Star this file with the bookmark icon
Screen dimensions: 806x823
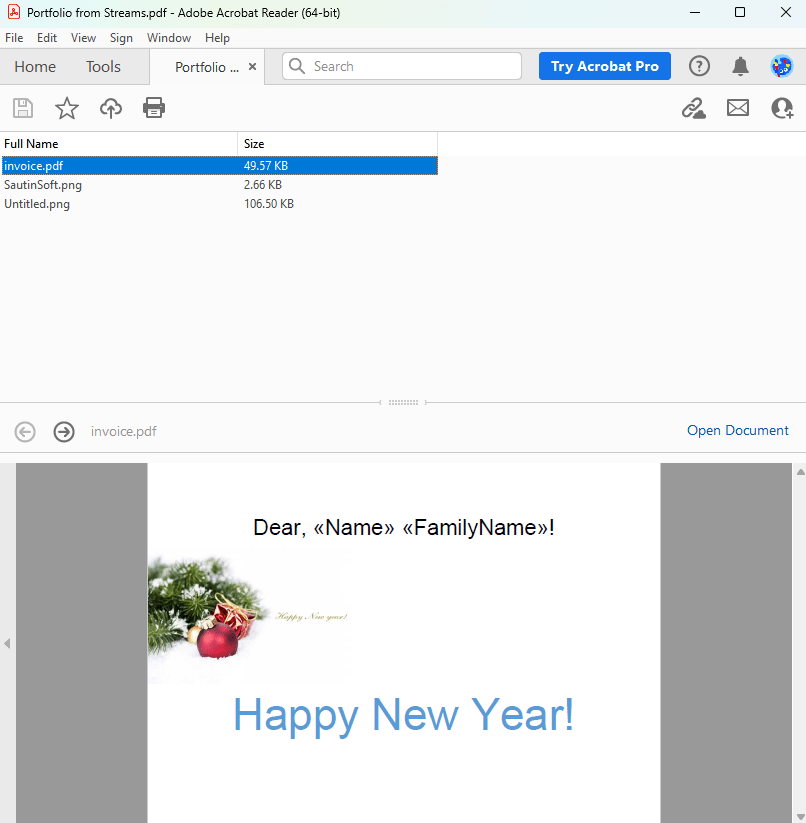point(67,108)
